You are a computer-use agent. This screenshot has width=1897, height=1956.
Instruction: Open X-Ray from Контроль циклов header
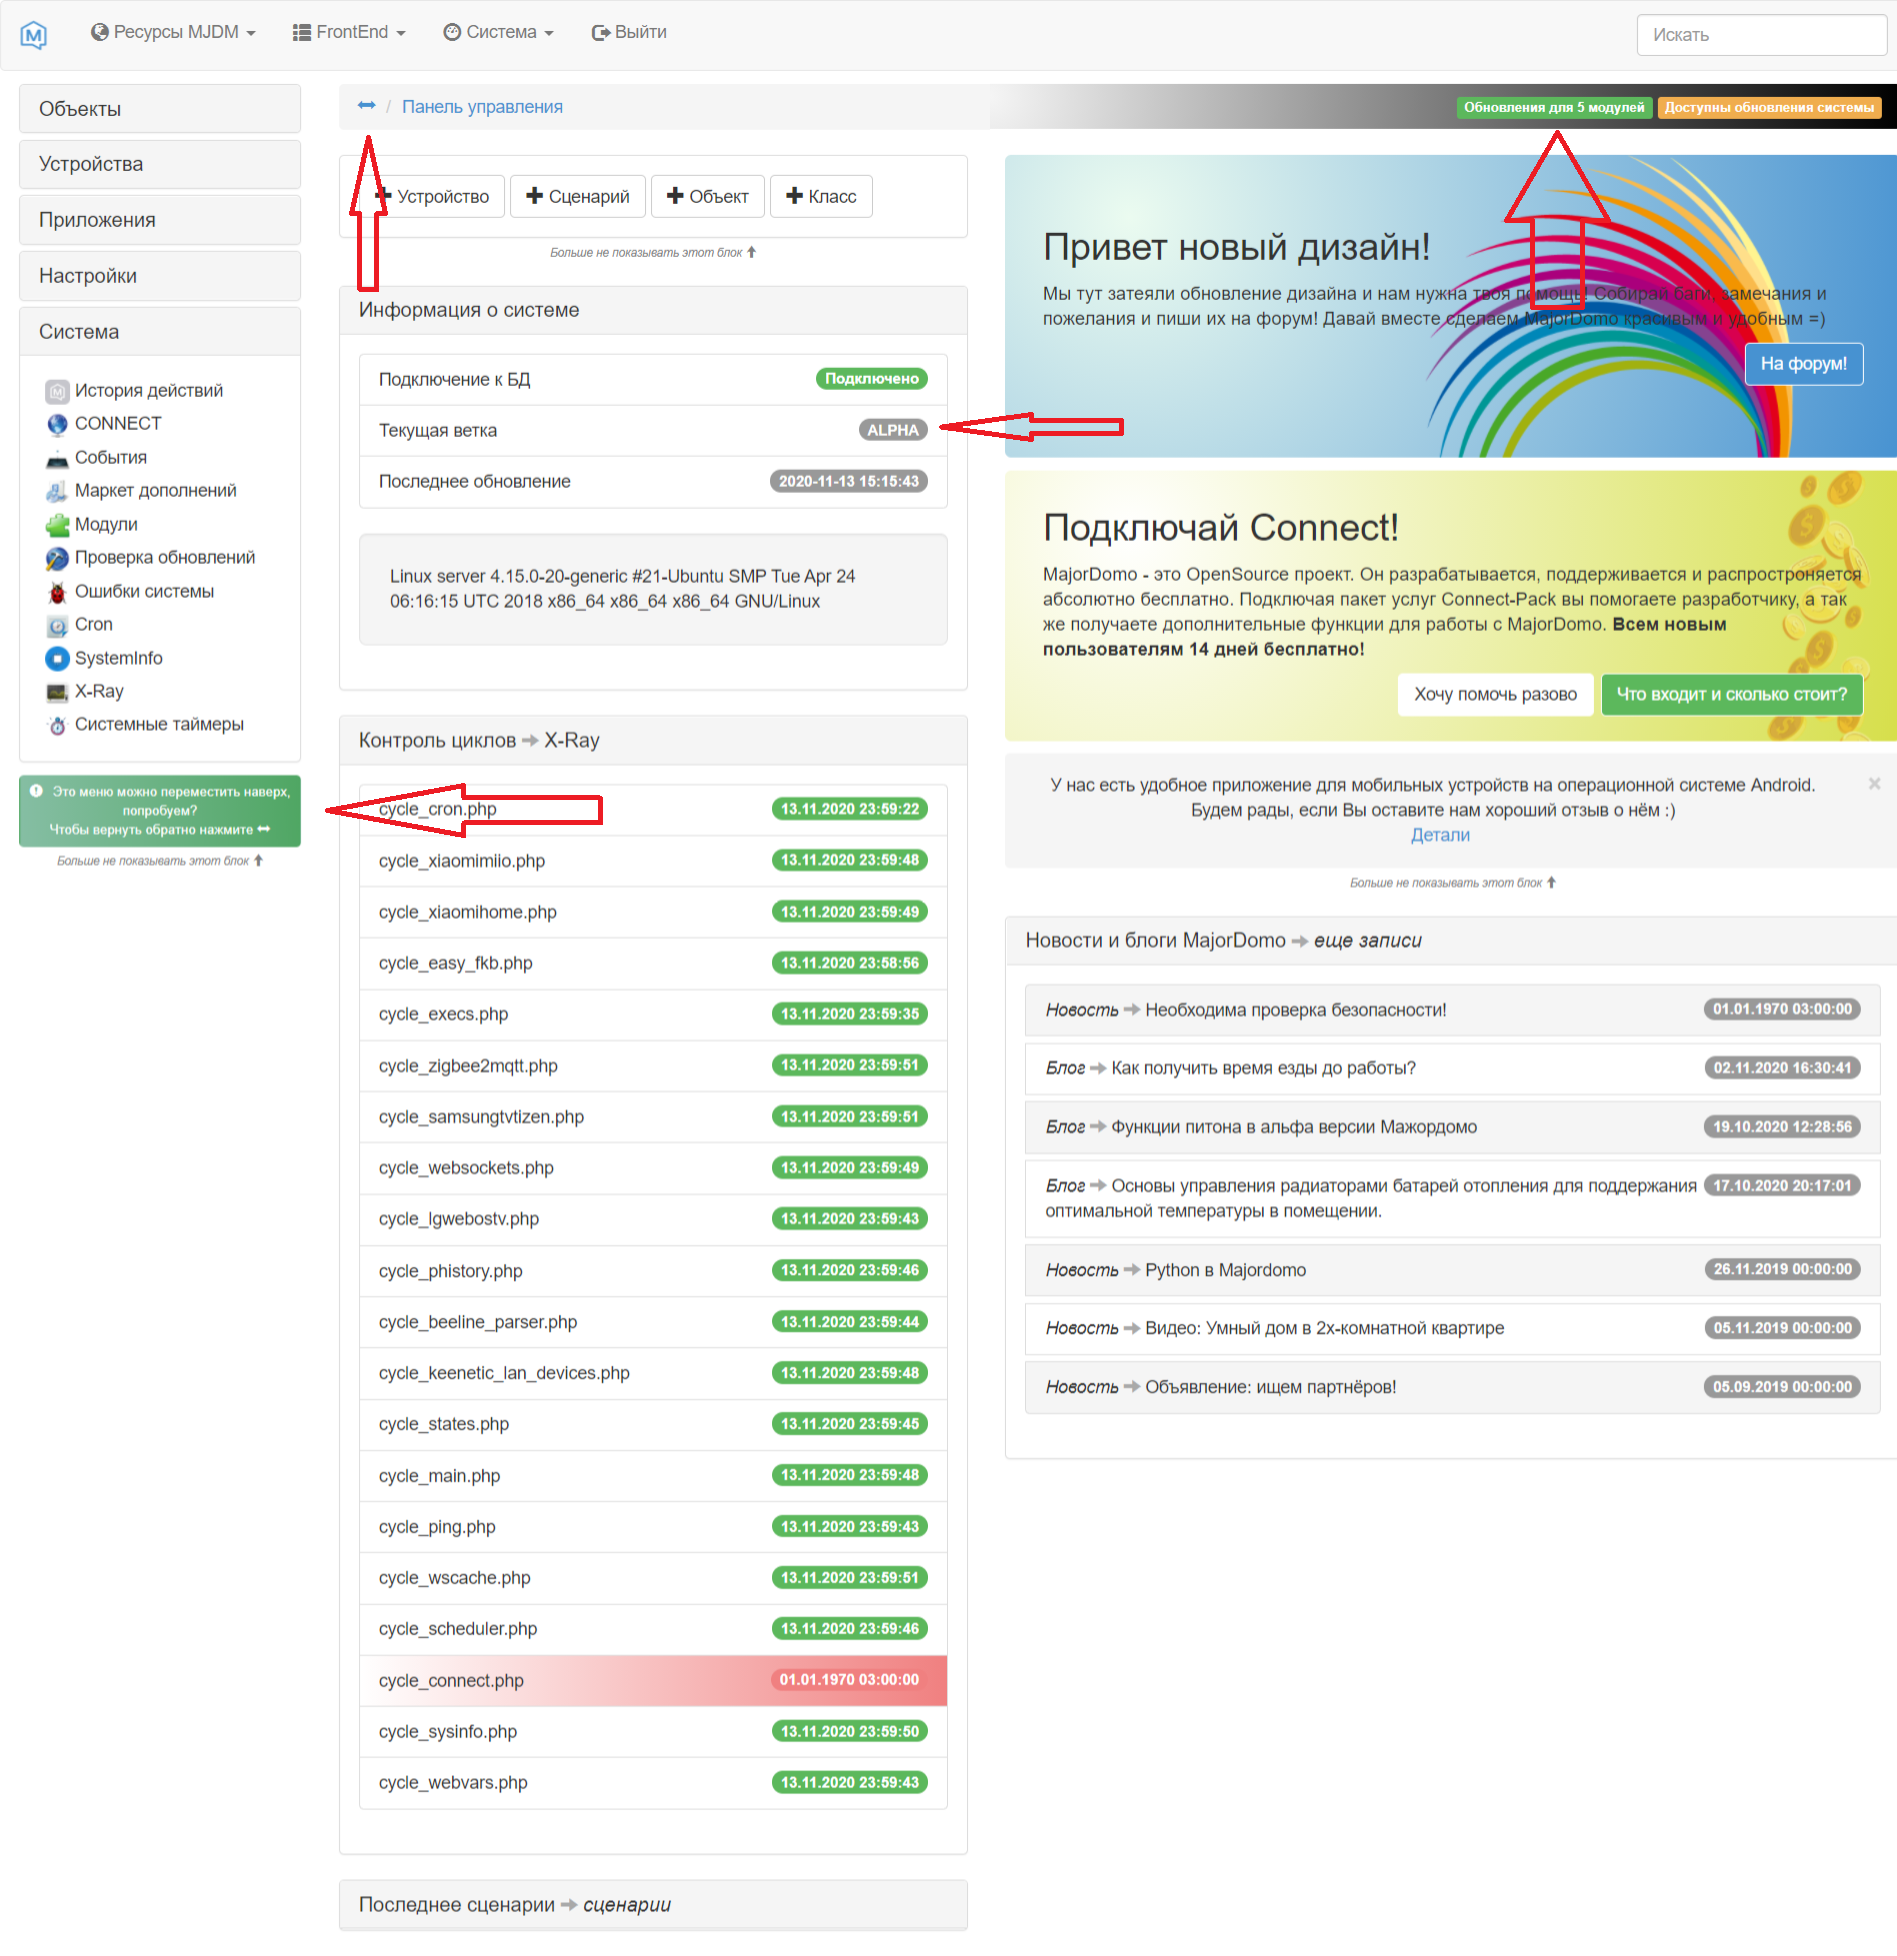click(572, 740)
